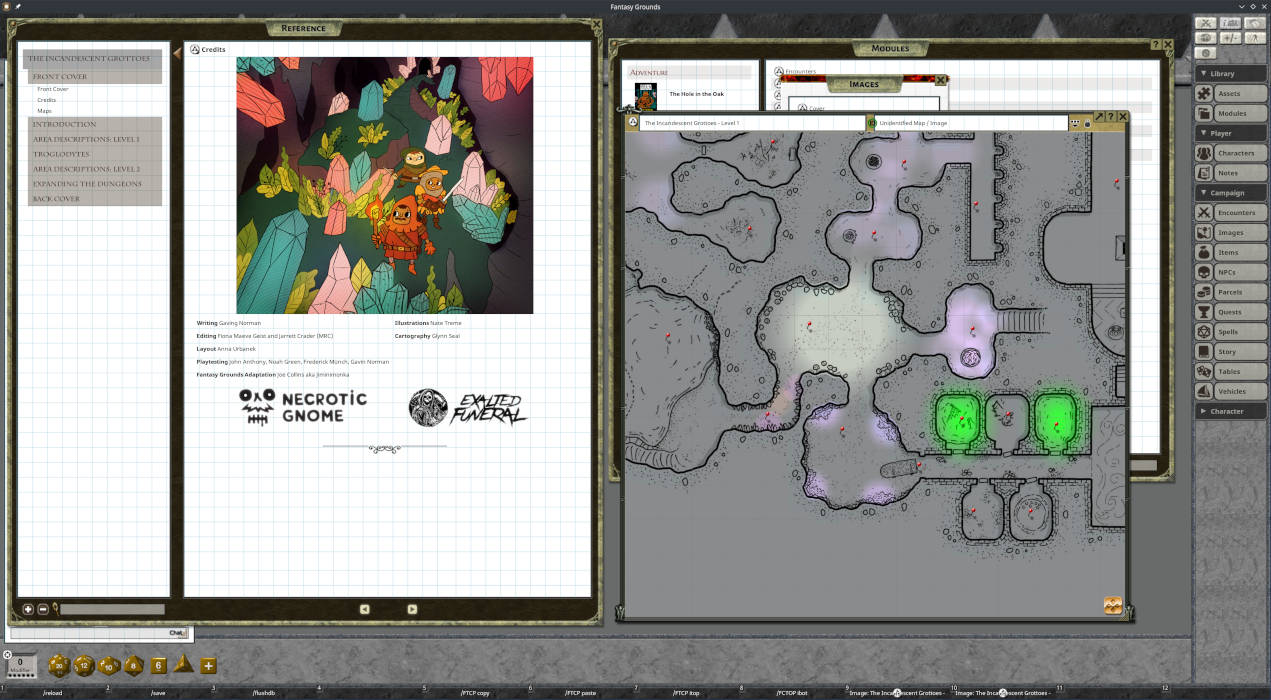This screenshot has width=1271, height=700.
Task: Open the Credits page entry
Action: point(47,100)
